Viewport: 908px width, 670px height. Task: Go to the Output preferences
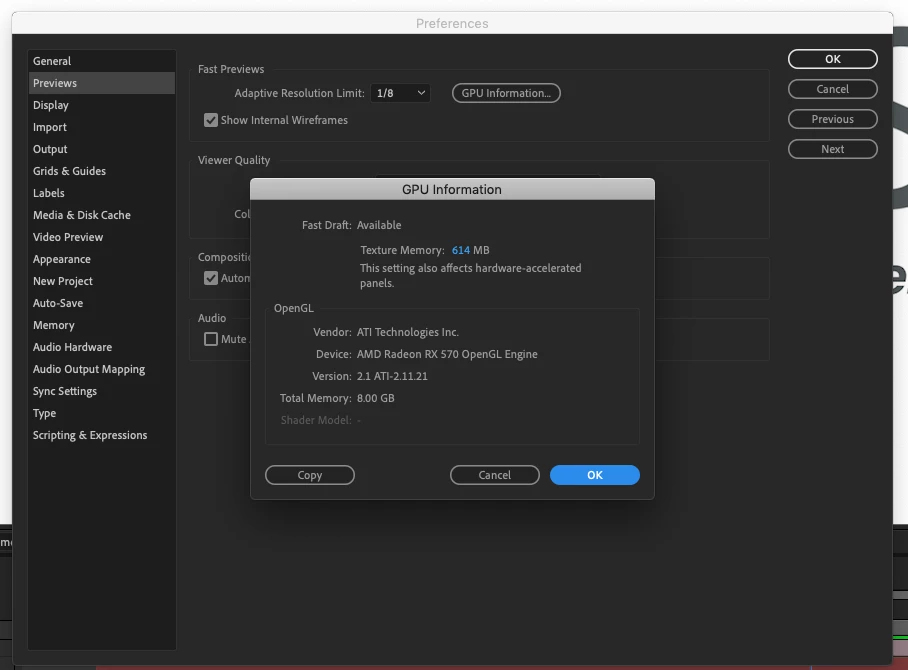101,149
